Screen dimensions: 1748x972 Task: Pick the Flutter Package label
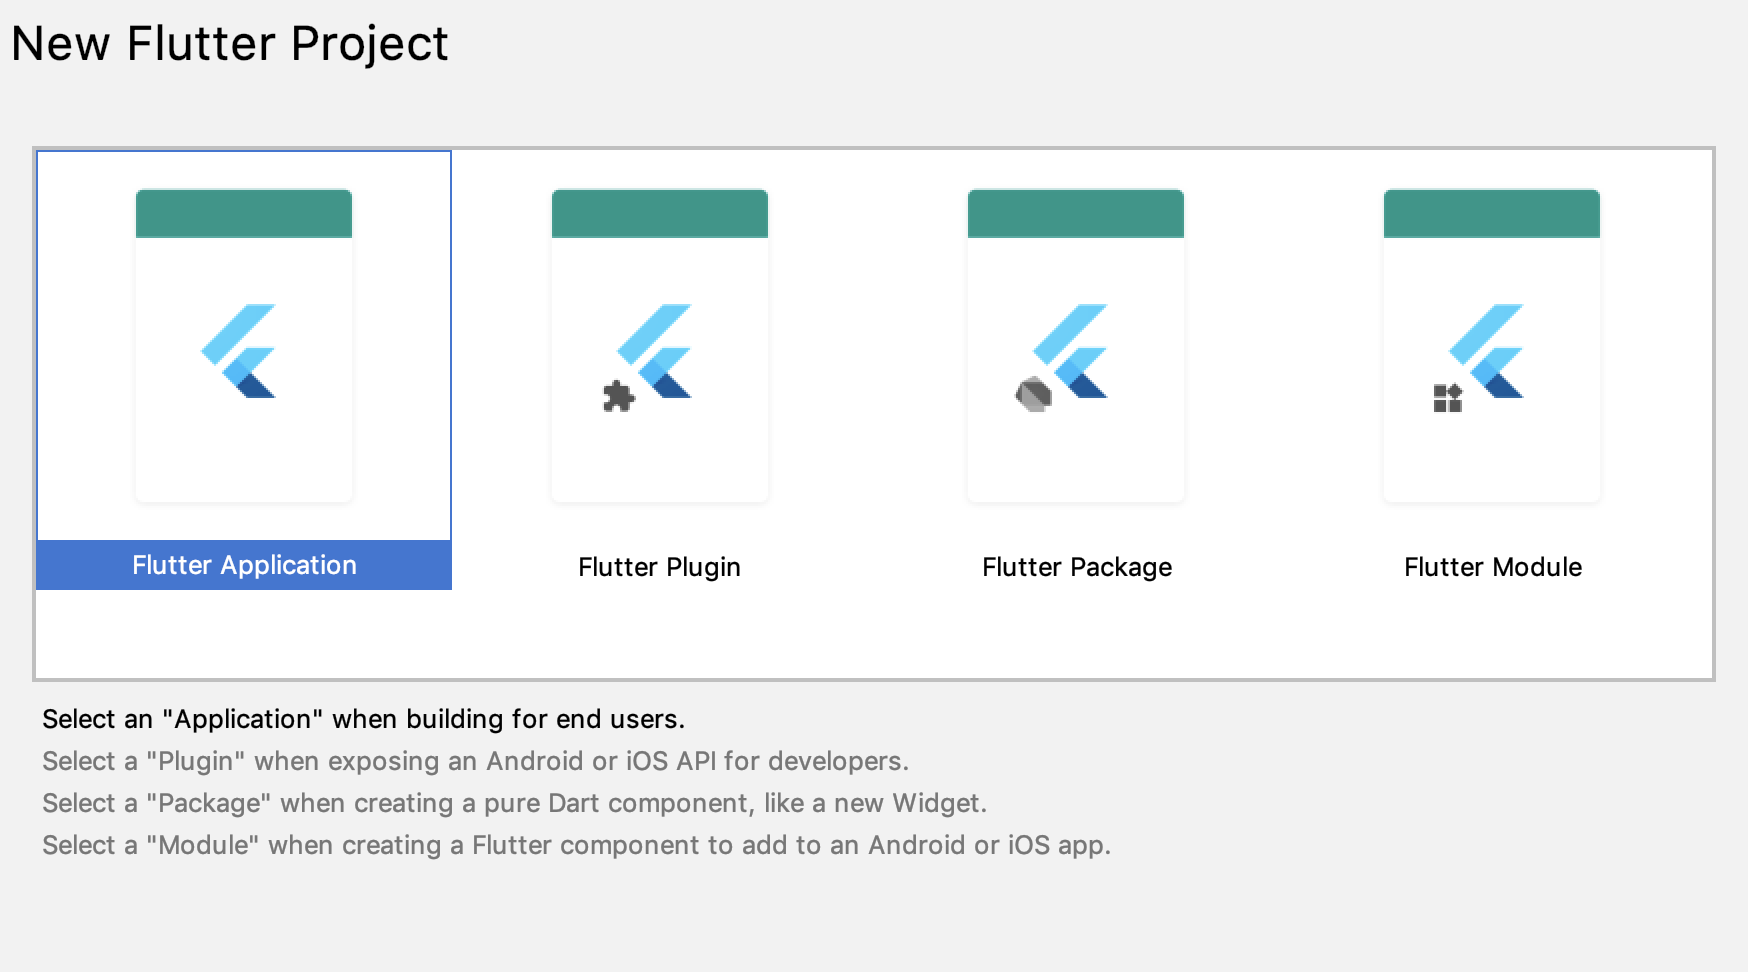point(1076,567)
